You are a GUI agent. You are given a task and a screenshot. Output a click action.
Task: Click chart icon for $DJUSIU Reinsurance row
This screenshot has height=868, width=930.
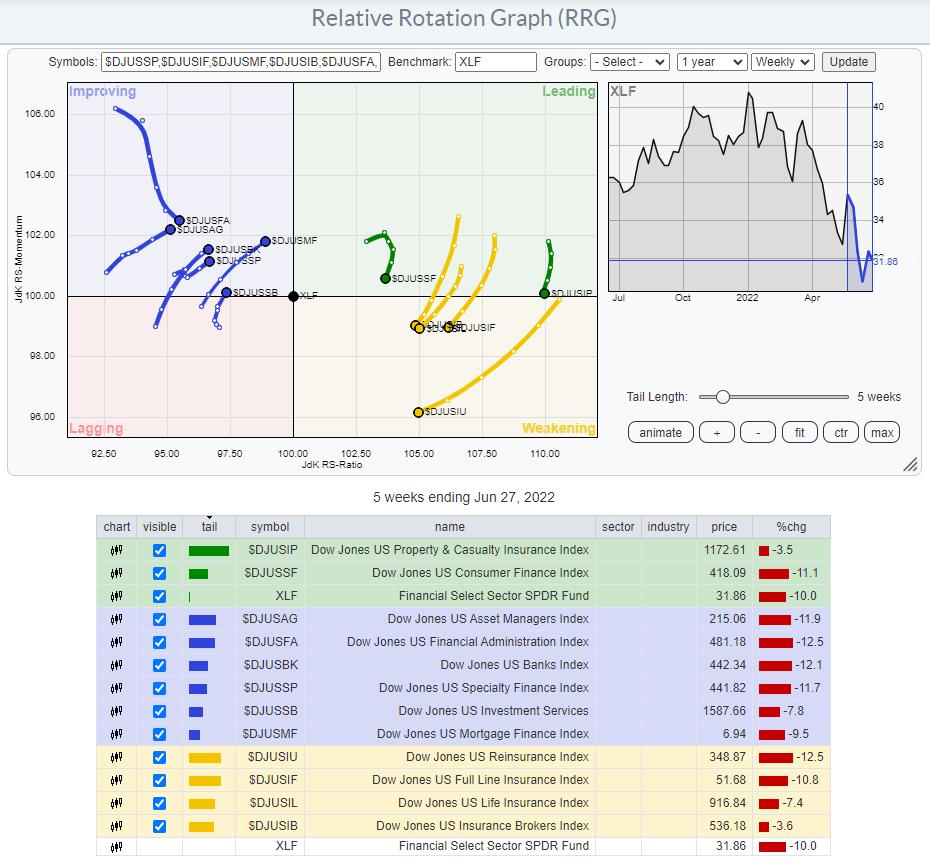(117, 757)
